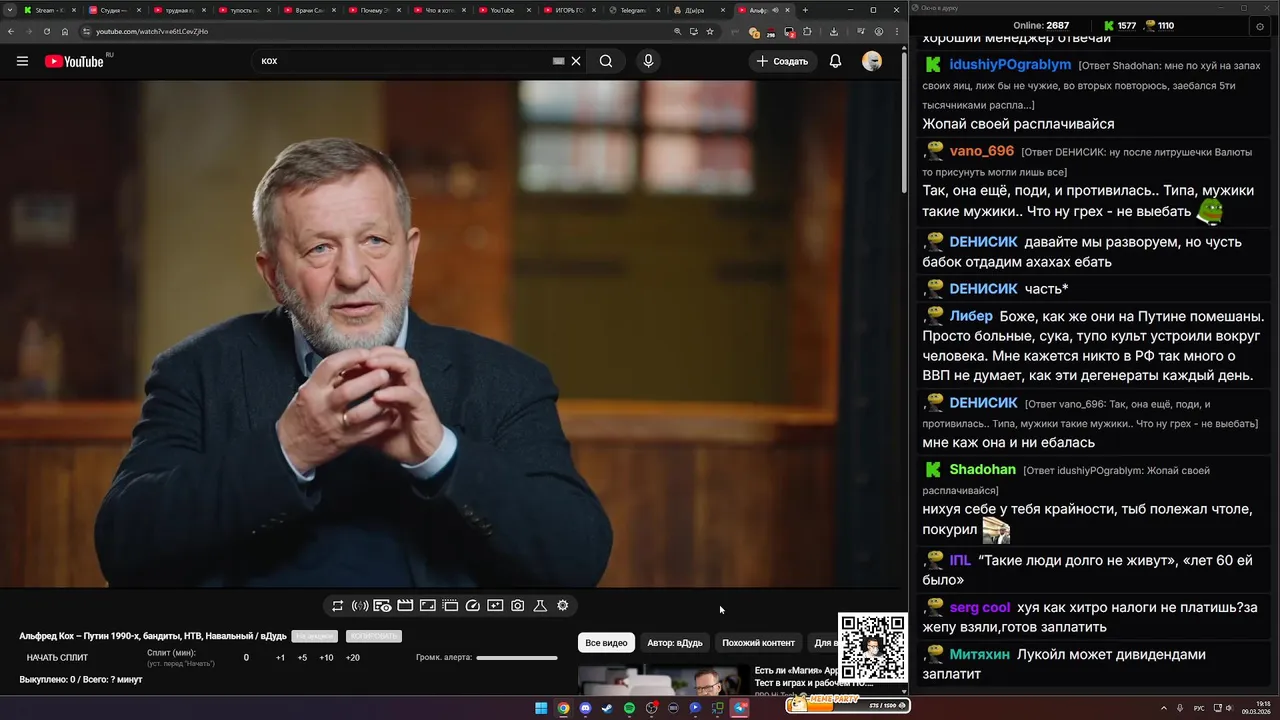Add +1 minute to the split
The image size is (1280, 720).
280,658
